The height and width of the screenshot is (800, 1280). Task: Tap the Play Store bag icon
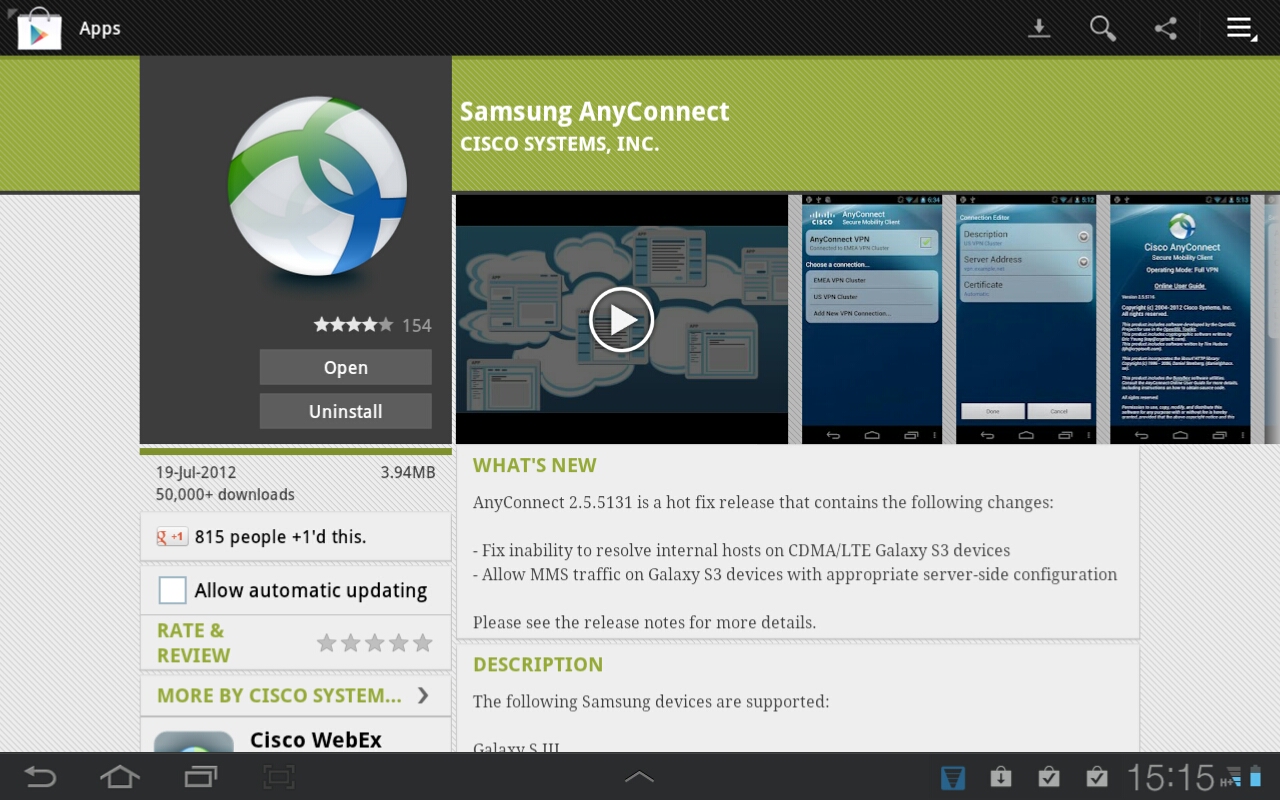(39, 28)
